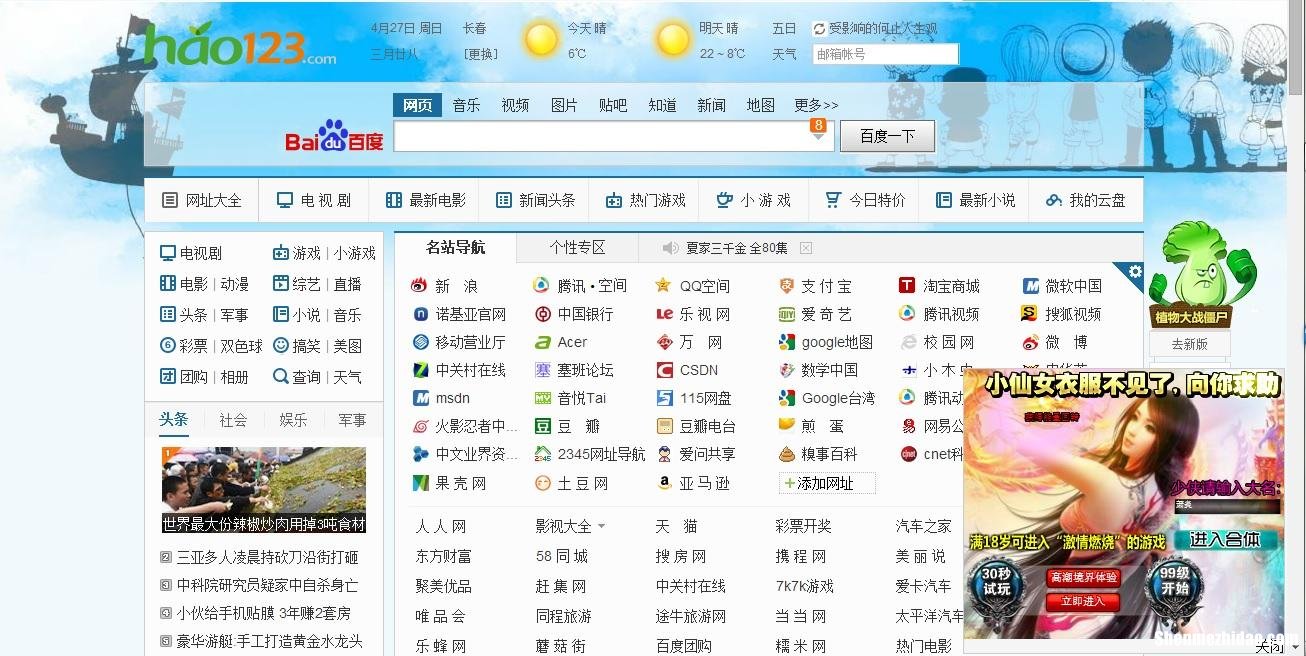Click the 进入合体 ad button
The image size is (1306, 656).
click(x=1224, y=540)
